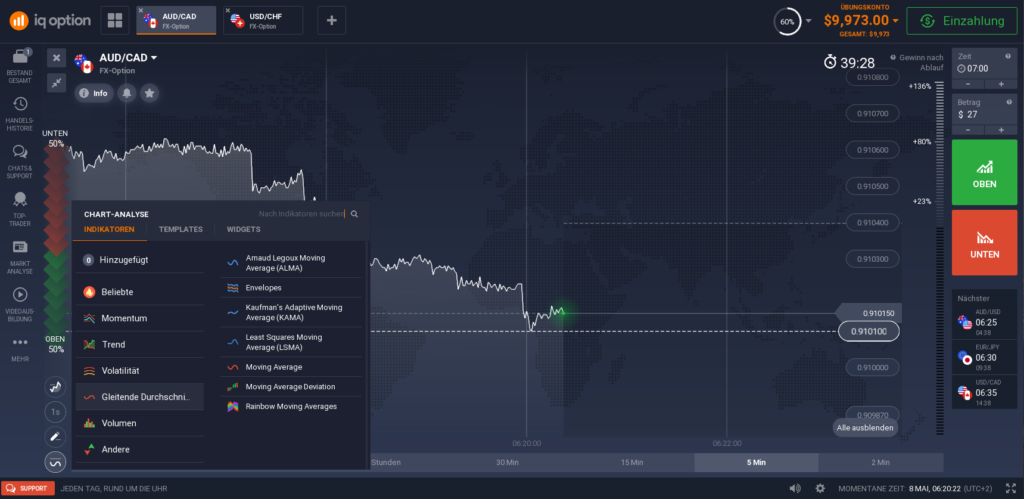
Task: Open Videoausbildung tutorials icon
Action: click(x=20, y=305)
